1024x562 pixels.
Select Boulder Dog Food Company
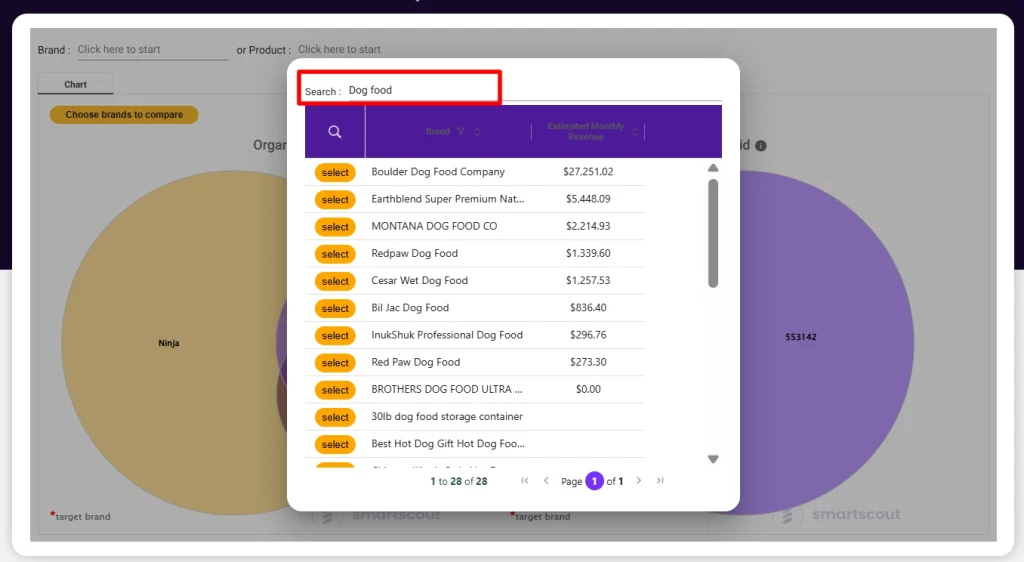tap(335, 172)
